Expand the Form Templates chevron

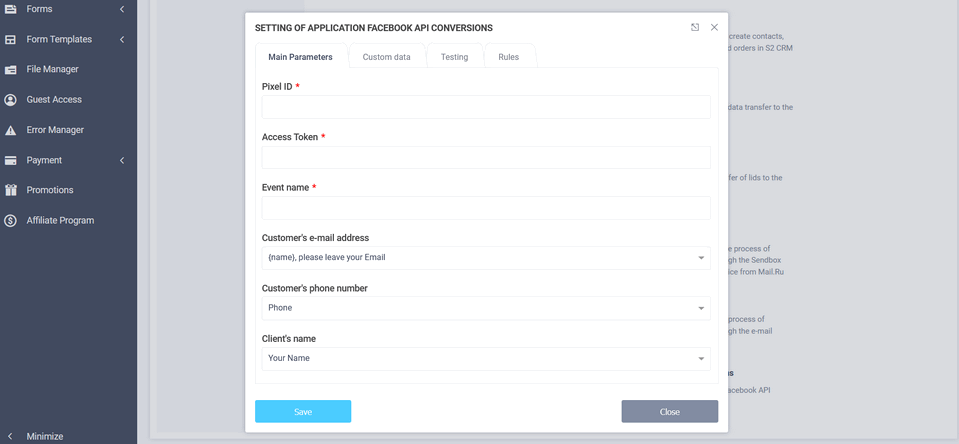(122, 39)
